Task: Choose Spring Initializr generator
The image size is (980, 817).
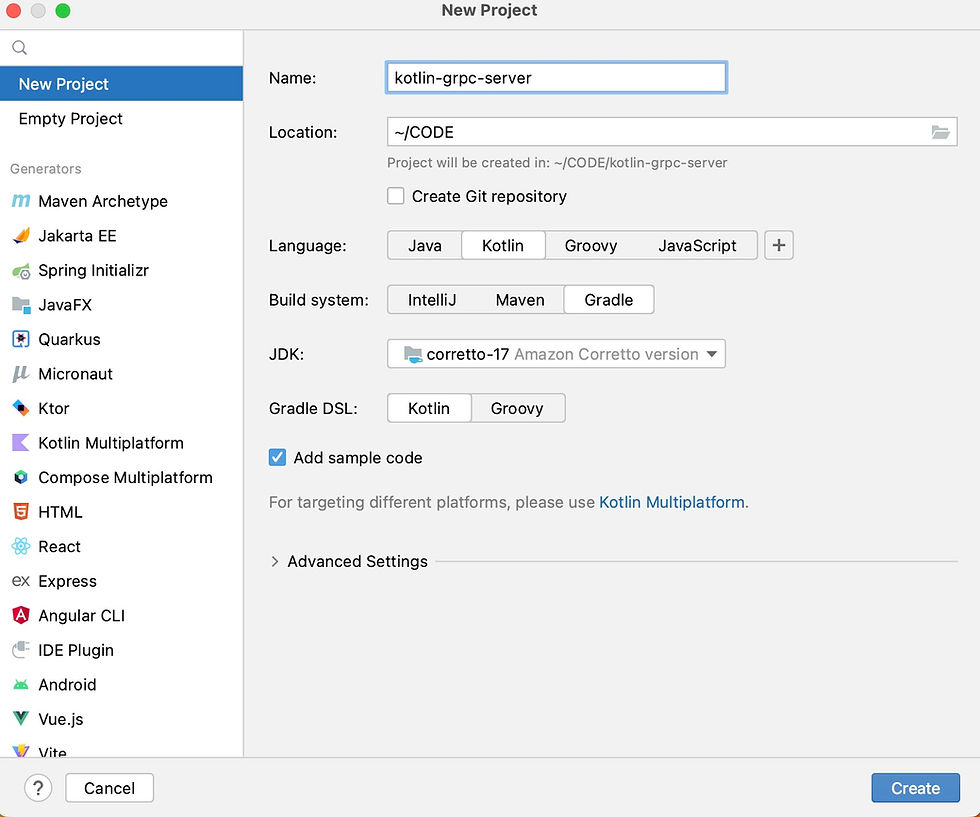Action: coord(121,271)
